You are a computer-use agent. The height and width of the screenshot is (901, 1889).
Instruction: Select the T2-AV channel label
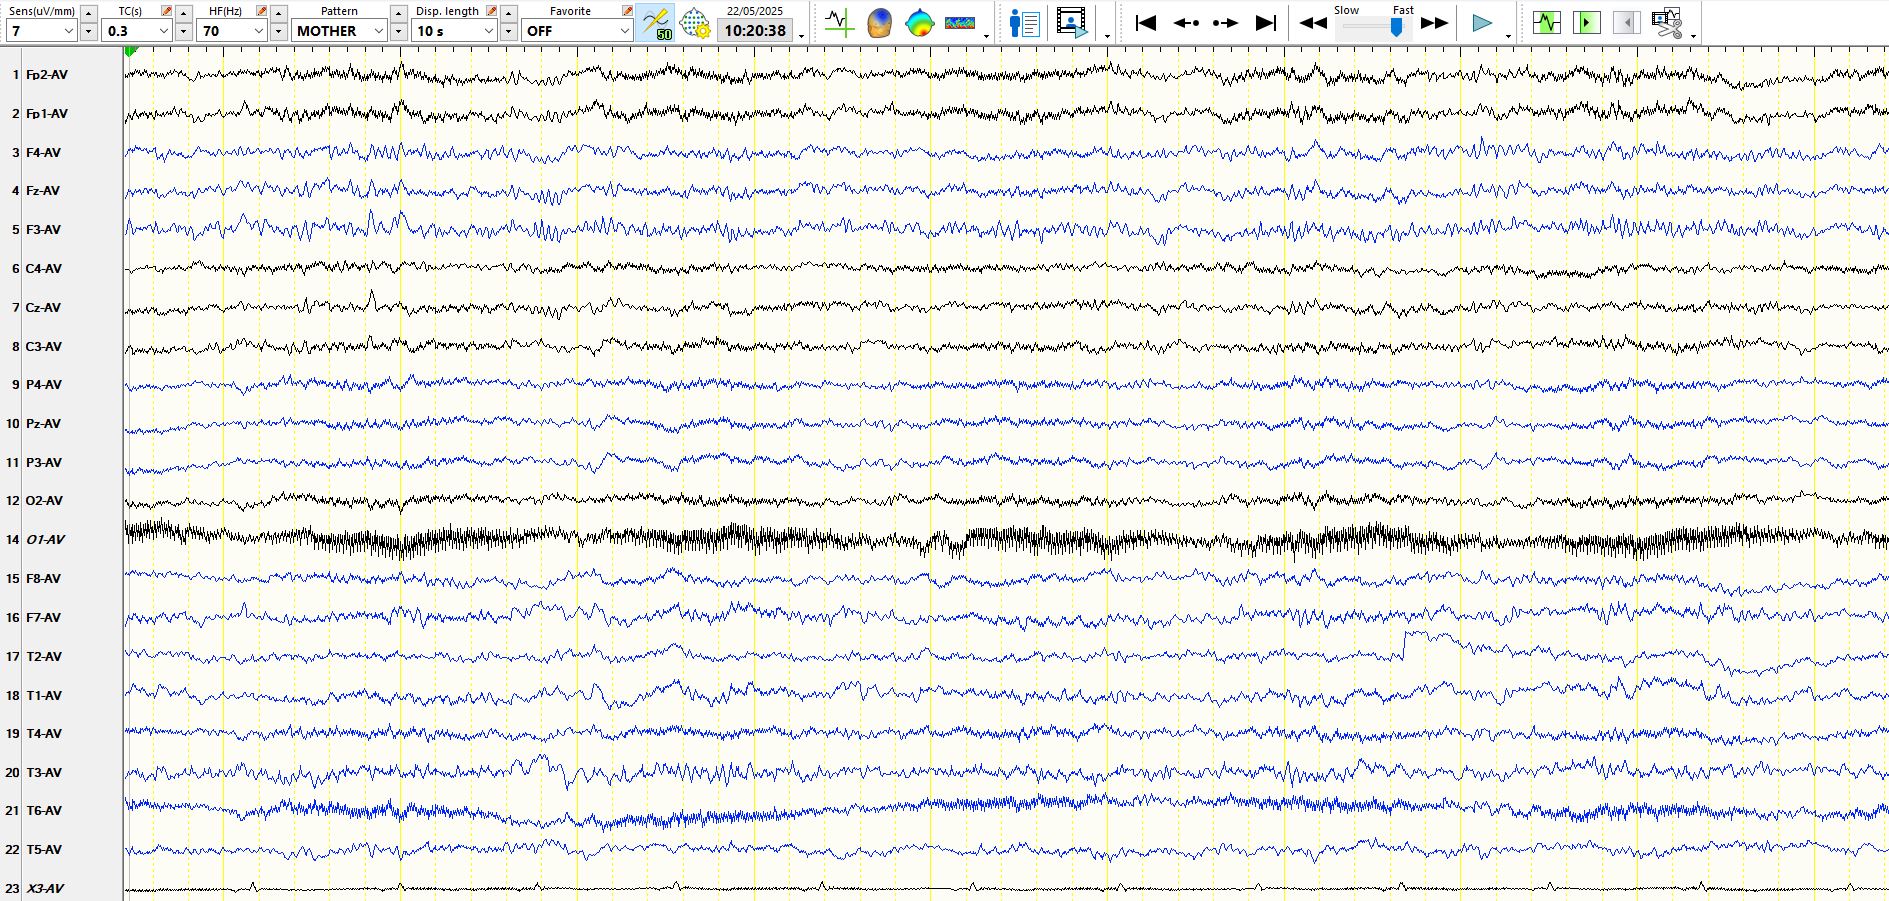coord(44,657)
